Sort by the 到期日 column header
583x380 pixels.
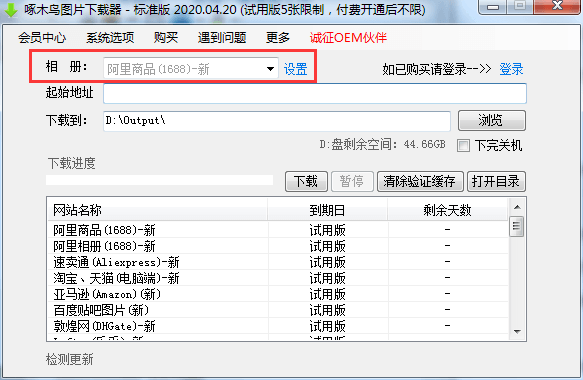coord(327,210)
